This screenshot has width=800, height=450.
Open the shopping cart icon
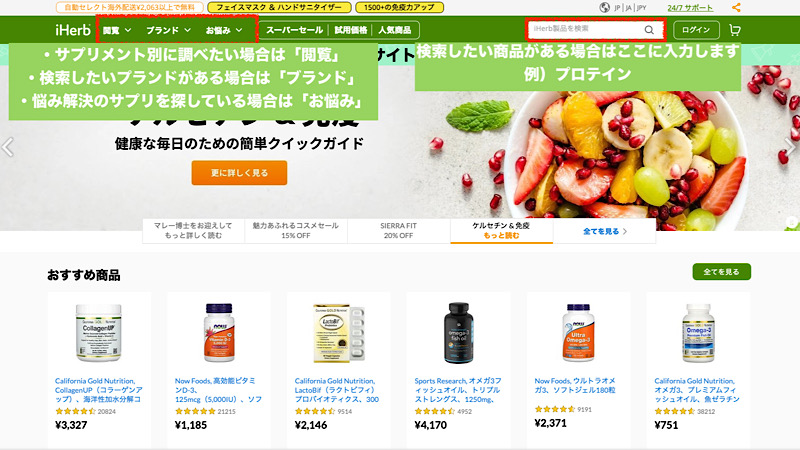click(735, 30)
